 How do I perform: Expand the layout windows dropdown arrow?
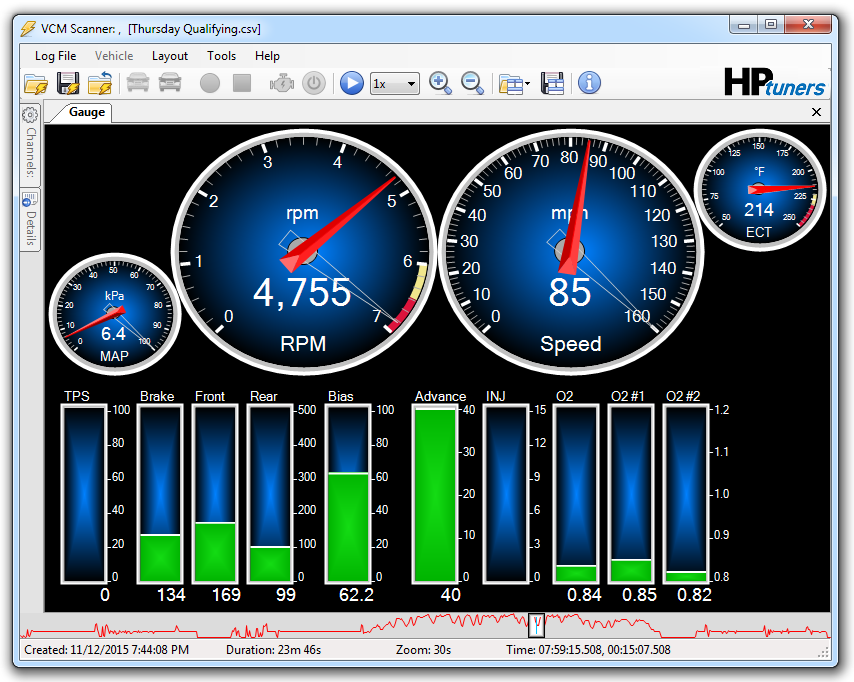[x=527, y=84]
